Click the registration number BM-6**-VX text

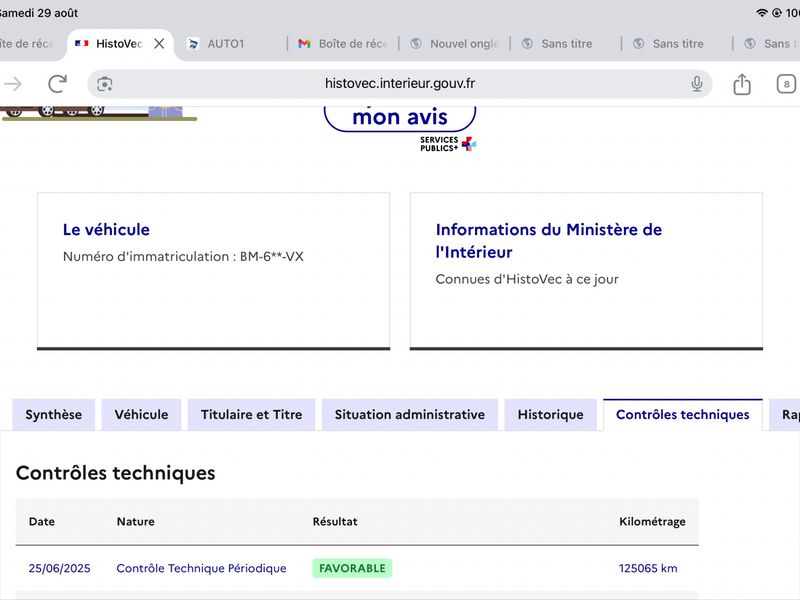tap(271, 257)
